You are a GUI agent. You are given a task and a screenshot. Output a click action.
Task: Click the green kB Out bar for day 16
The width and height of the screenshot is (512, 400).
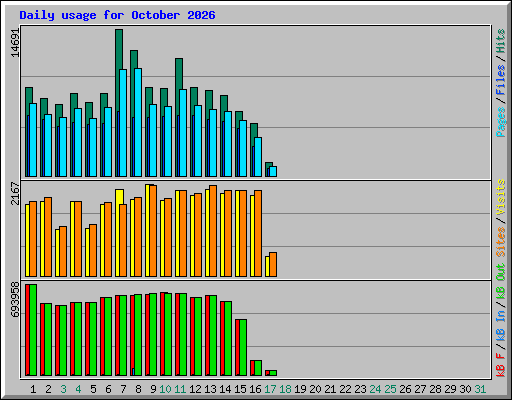point(258,368)
